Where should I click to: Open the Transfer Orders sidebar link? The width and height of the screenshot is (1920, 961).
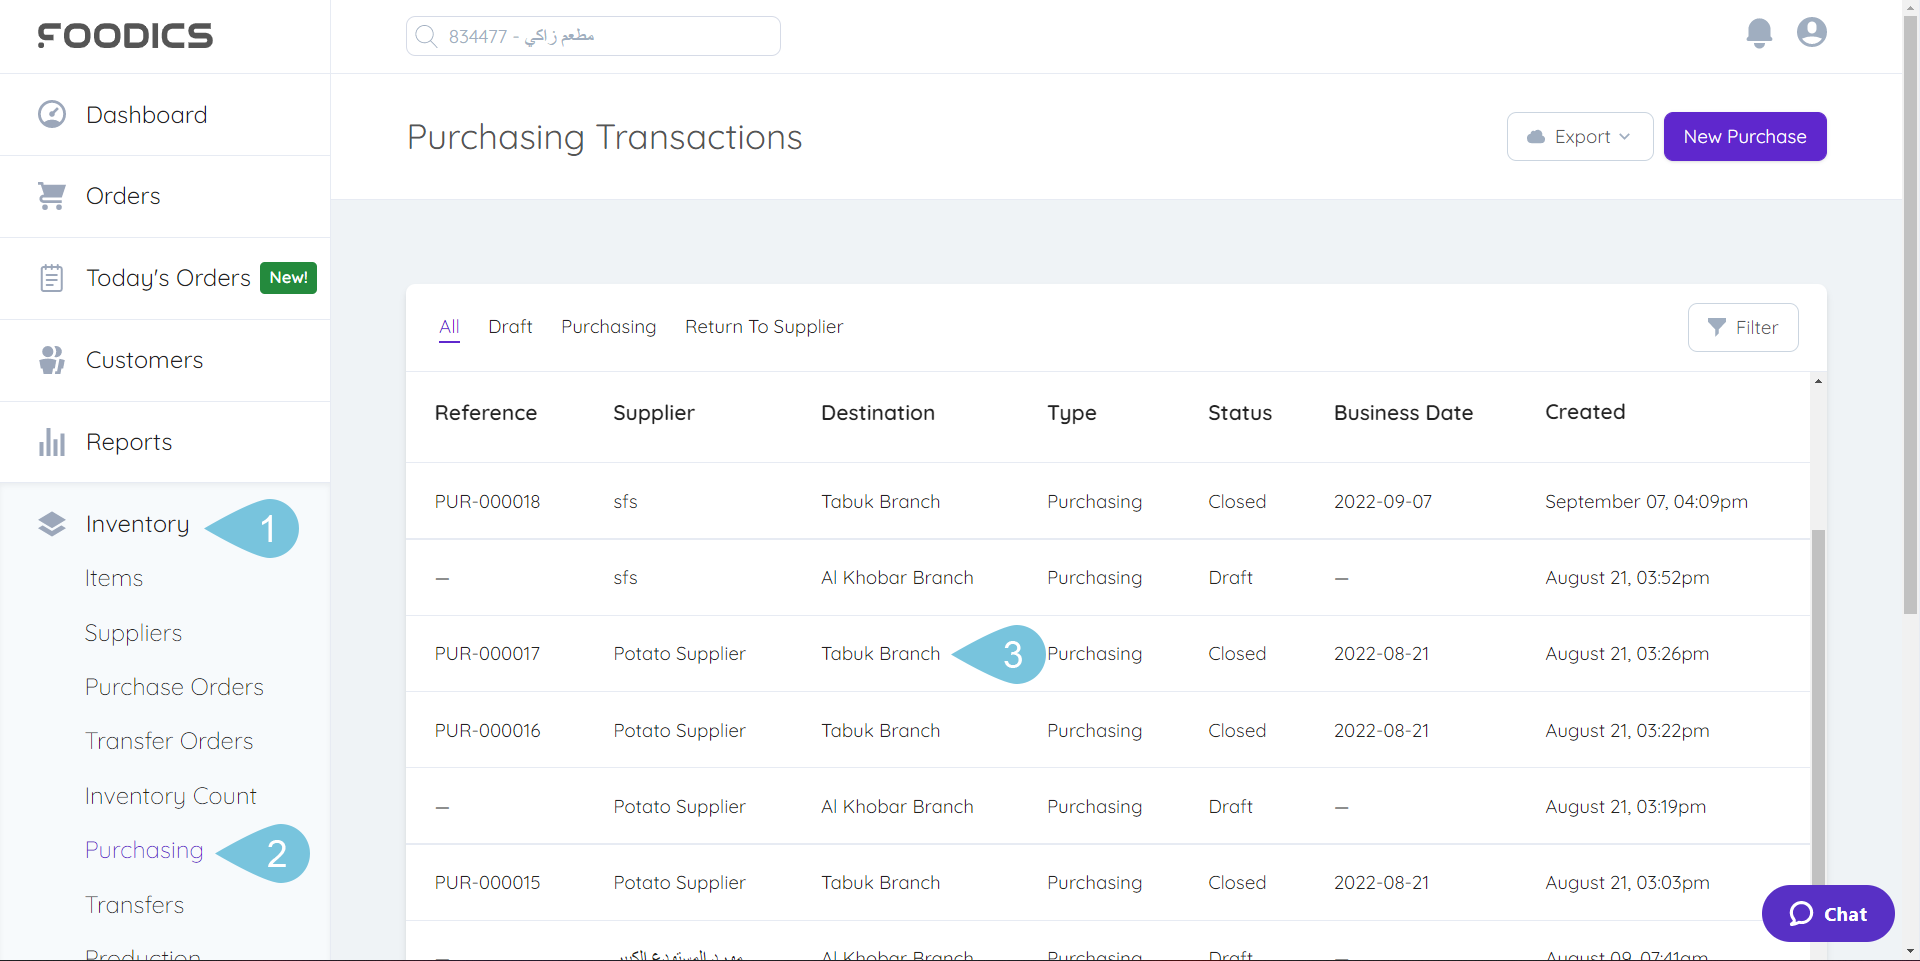(x=168, y=740)
